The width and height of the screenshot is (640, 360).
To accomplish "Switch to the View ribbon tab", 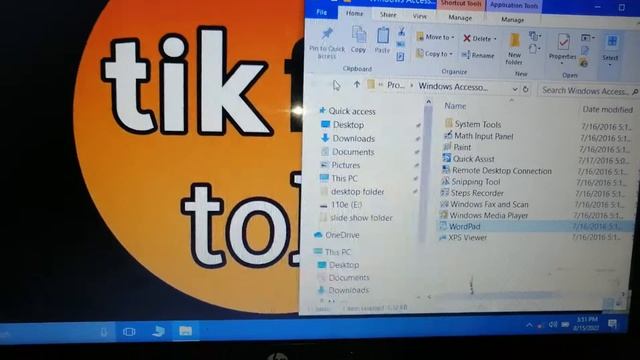I will coord(420,16).
